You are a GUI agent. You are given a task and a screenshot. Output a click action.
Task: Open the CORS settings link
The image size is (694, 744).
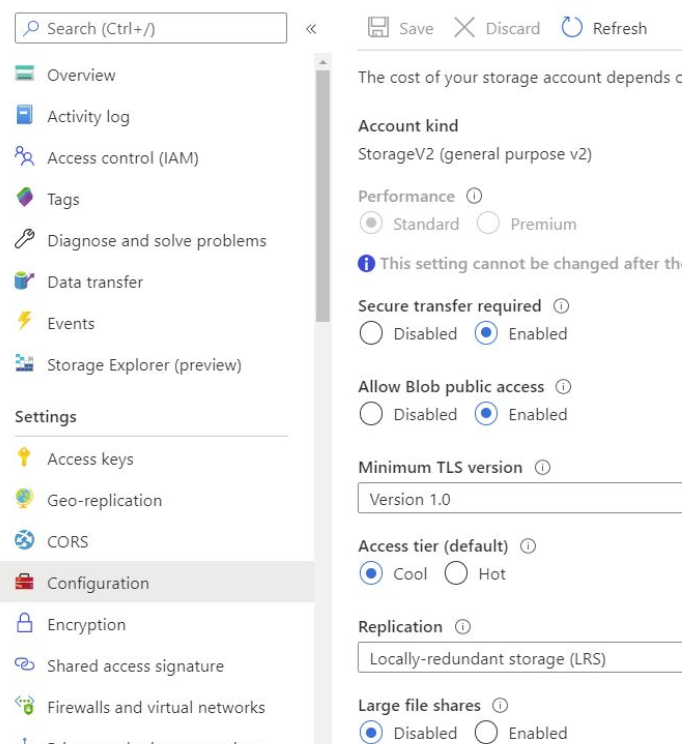click(67, 542)
